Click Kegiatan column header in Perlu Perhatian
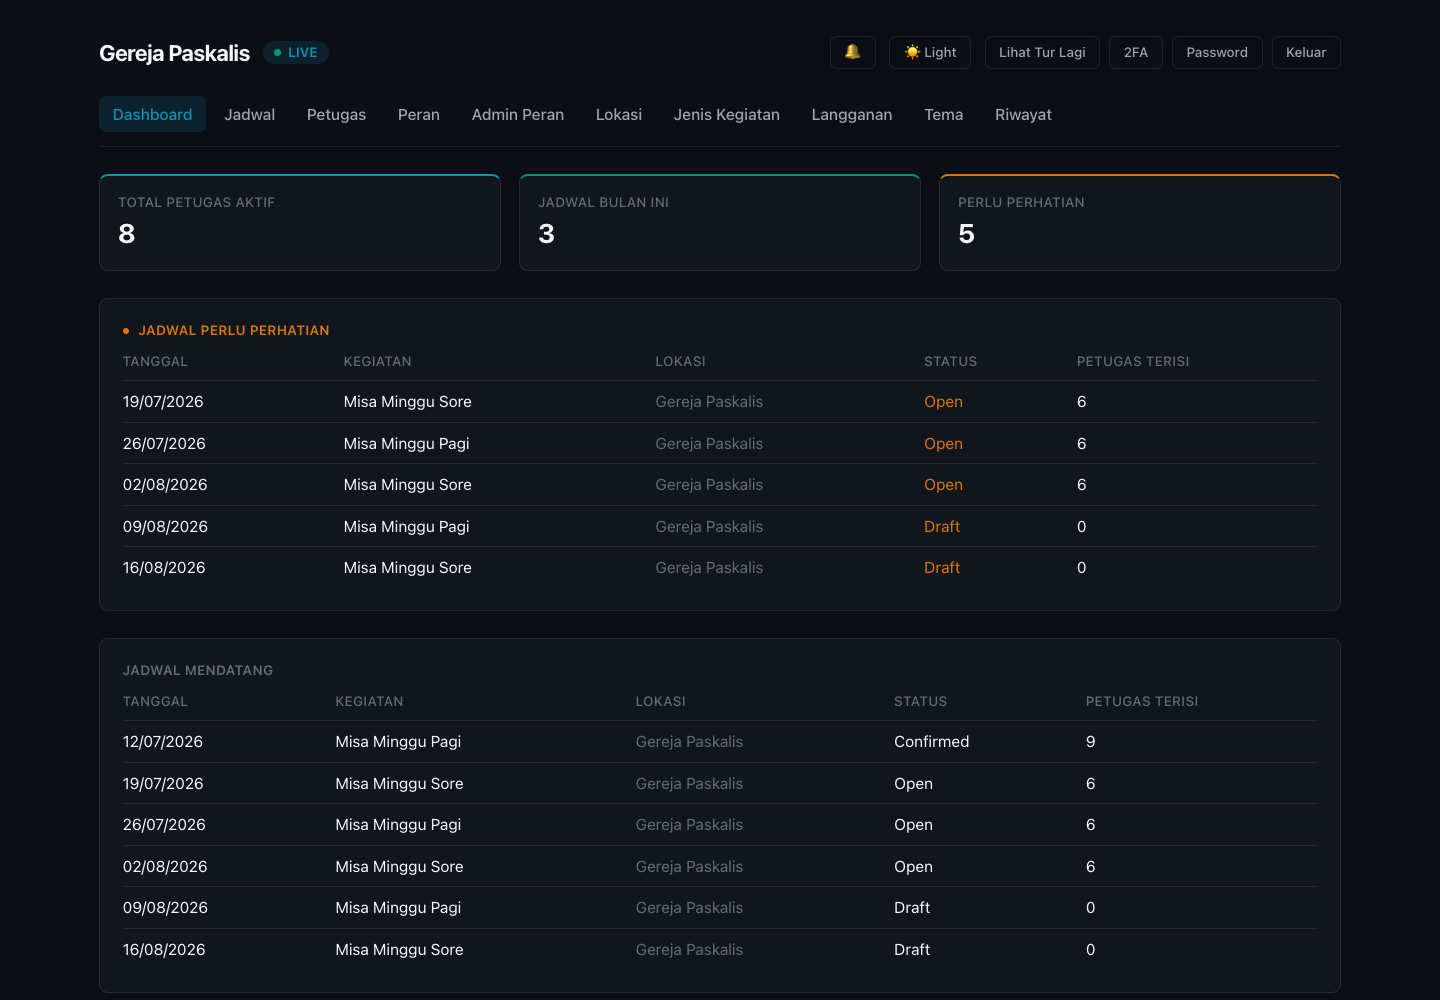The width and height of the screenshot is (1440, 1000). [x=377, y=362]
